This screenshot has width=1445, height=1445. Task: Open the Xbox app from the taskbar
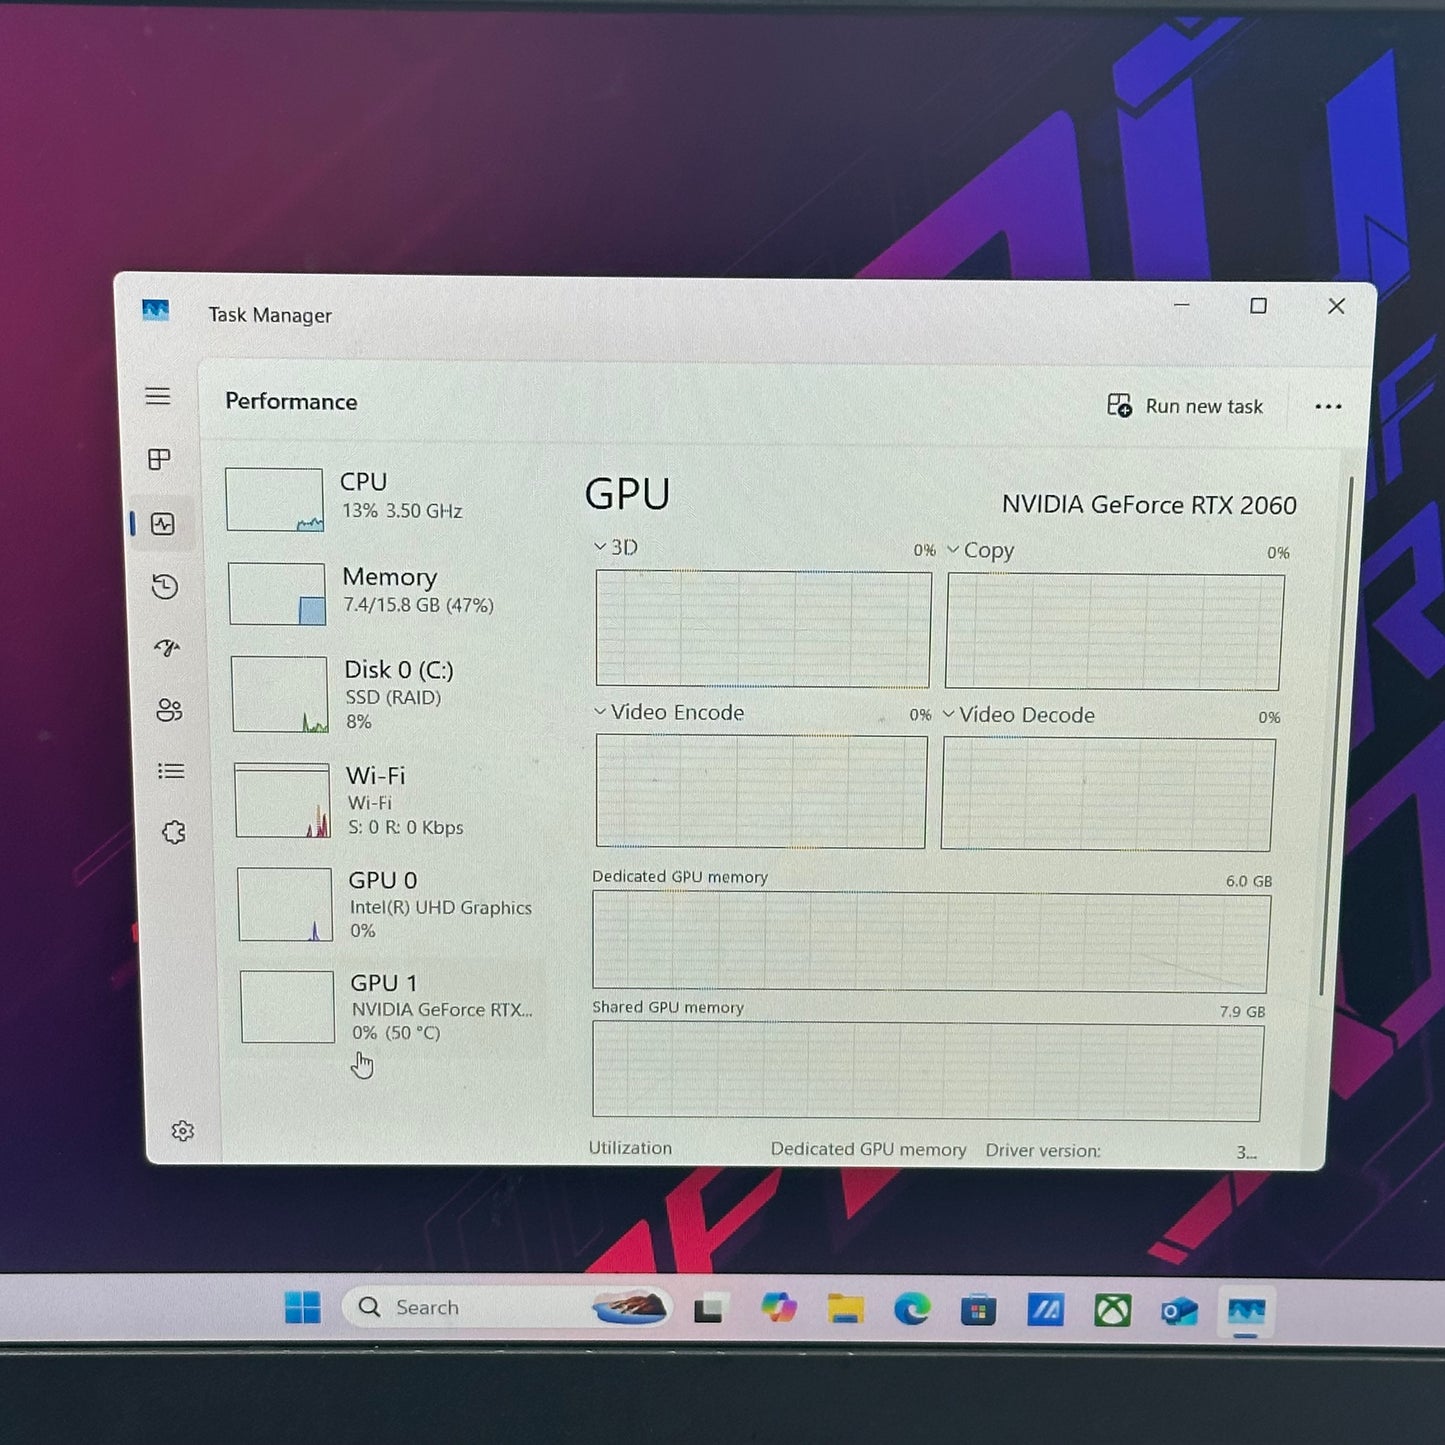coord(1112,1310)
